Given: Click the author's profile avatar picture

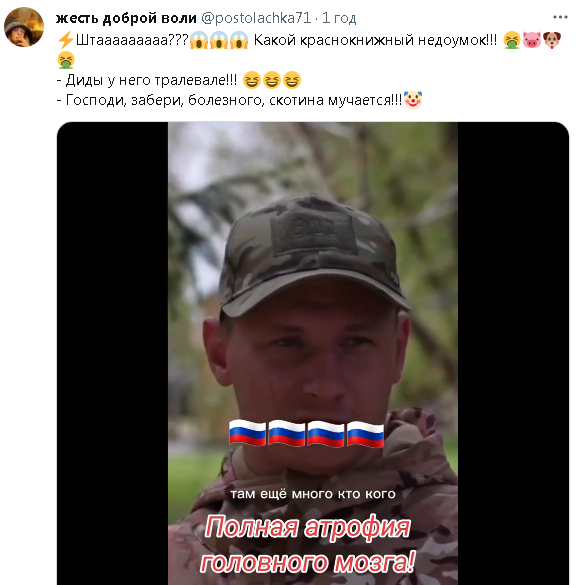Looking at the screenshot, I should (x=24, y=27).
